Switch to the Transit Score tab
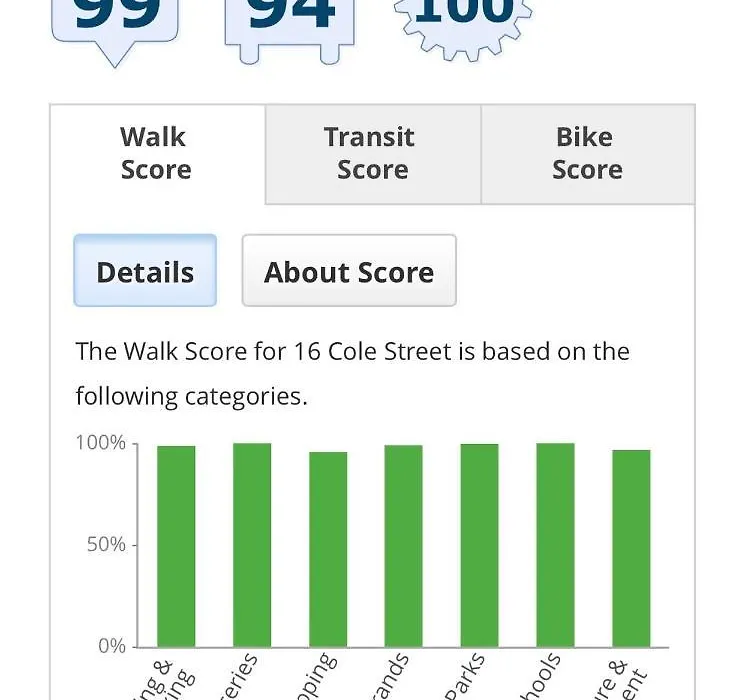 click(x=373, y=154)
